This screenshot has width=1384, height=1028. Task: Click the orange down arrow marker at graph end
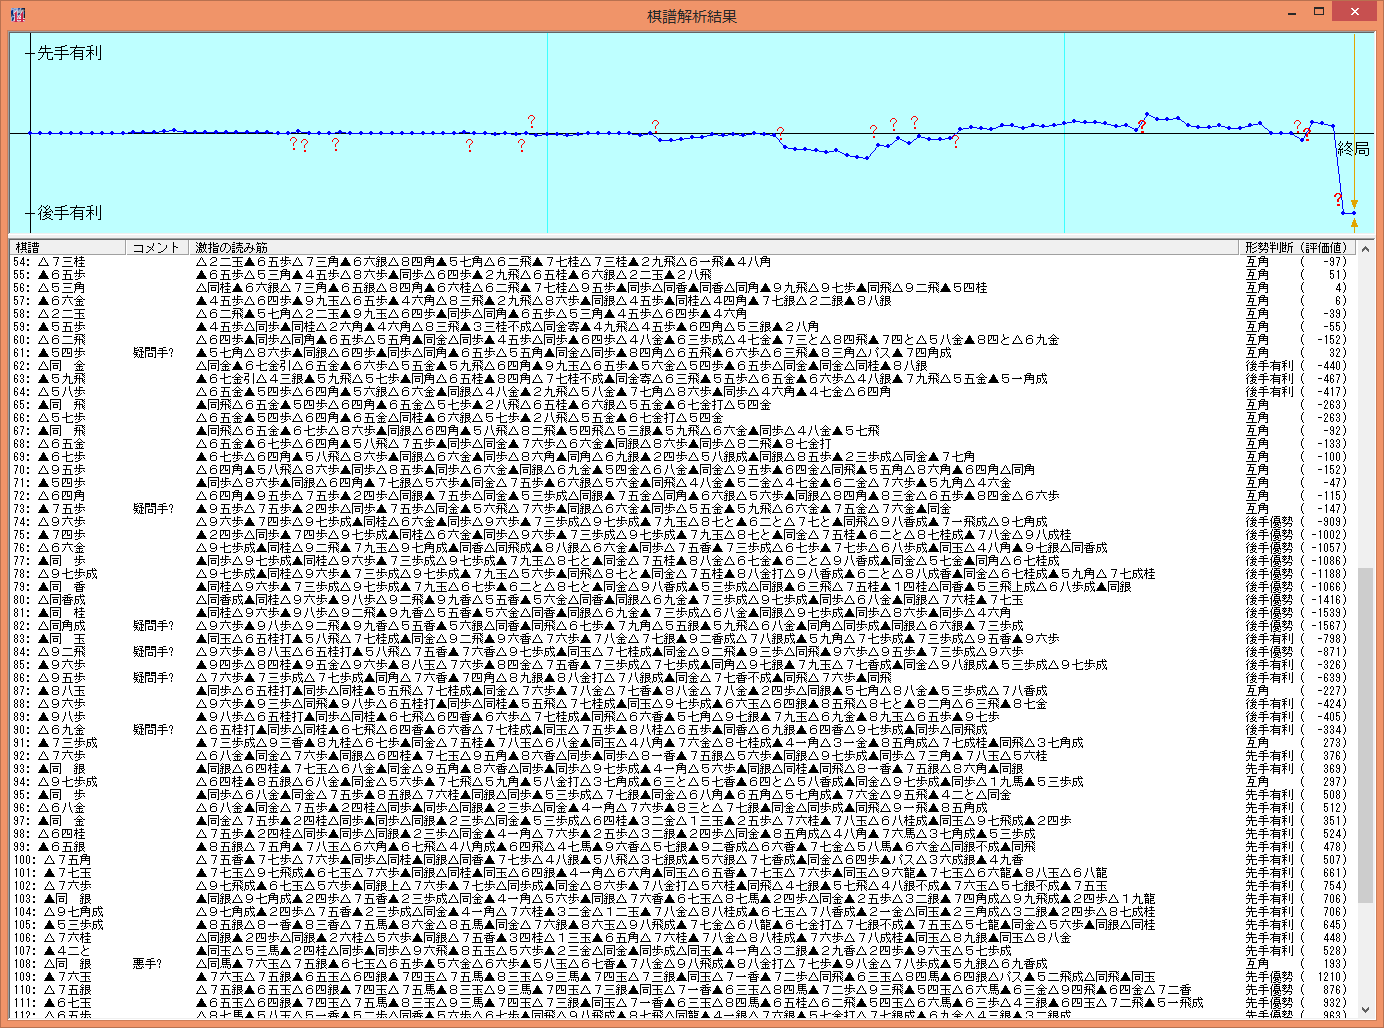[x=1355, y=203]
